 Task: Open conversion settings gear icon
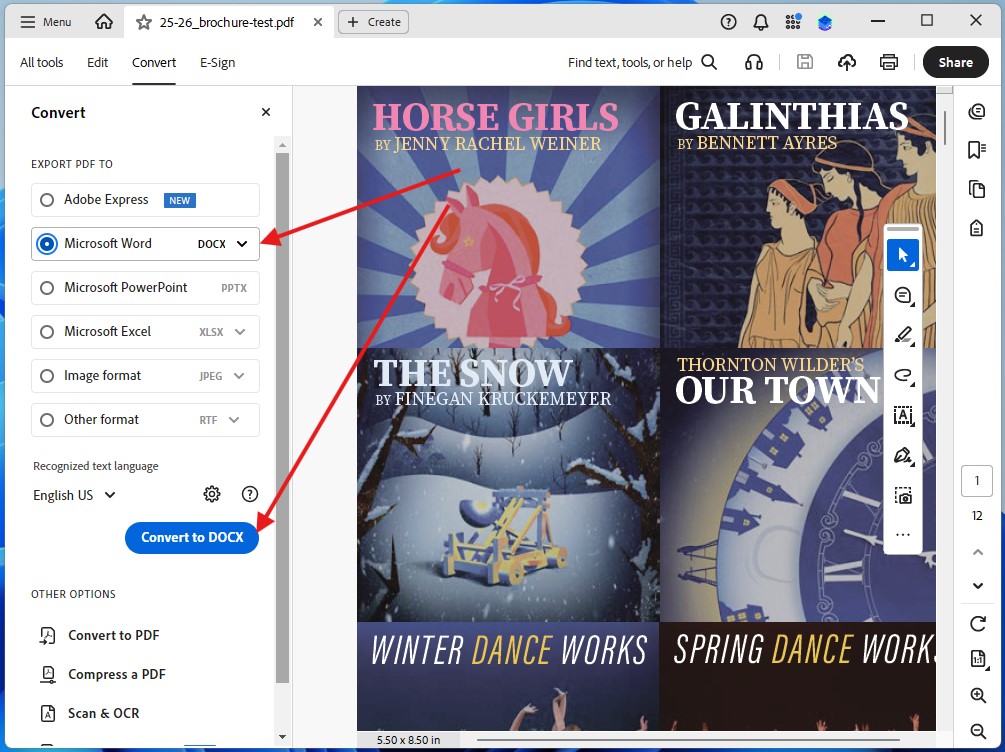[x=212, y=494]
